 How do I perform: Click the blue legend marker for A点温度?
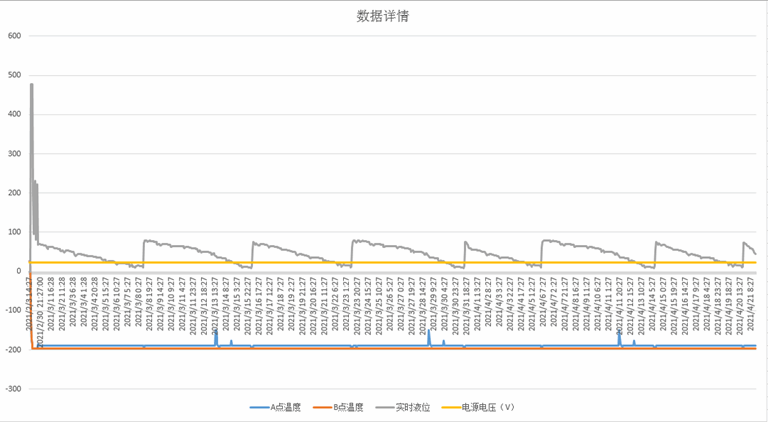[260, 407]
